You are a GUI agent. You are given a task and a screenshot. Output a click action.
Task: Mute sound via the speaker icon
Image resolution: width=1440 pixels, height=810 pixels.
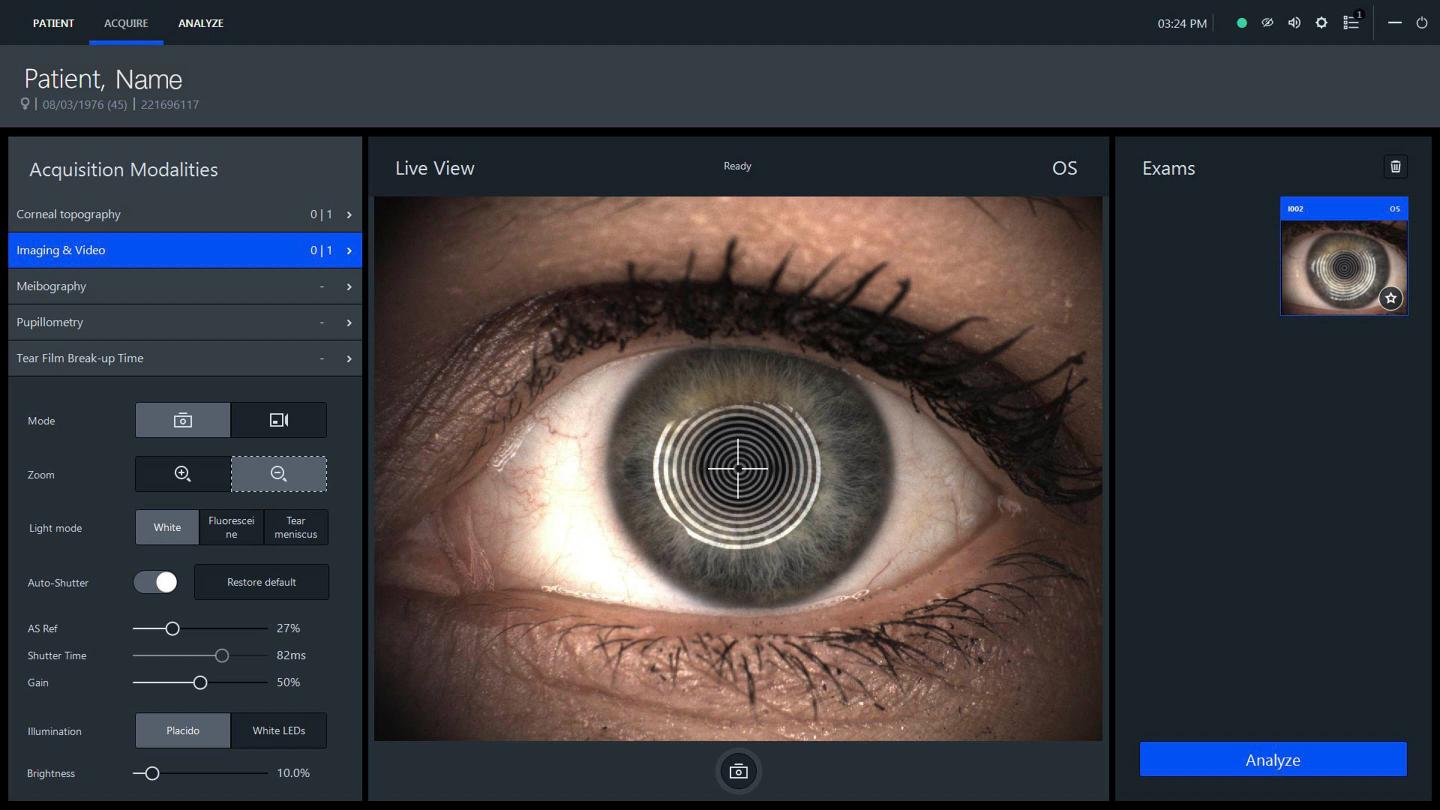click(1294, 23)
